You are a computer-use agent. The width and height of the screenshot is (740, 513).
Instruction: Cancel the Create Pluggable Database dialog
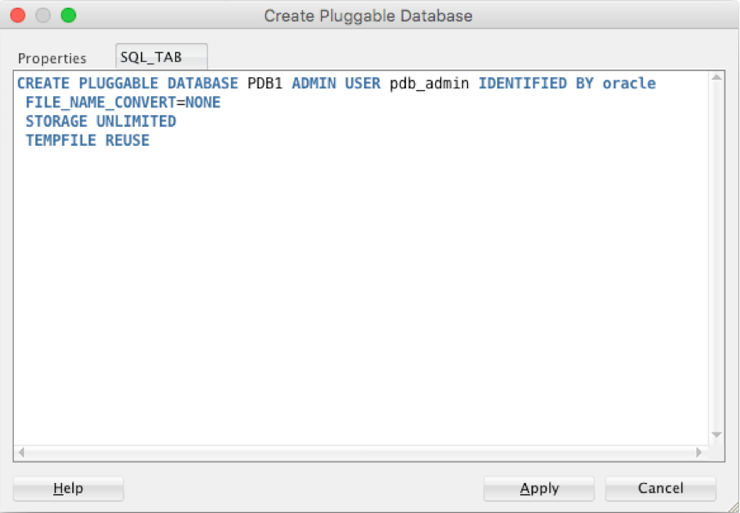coord(660,488)
